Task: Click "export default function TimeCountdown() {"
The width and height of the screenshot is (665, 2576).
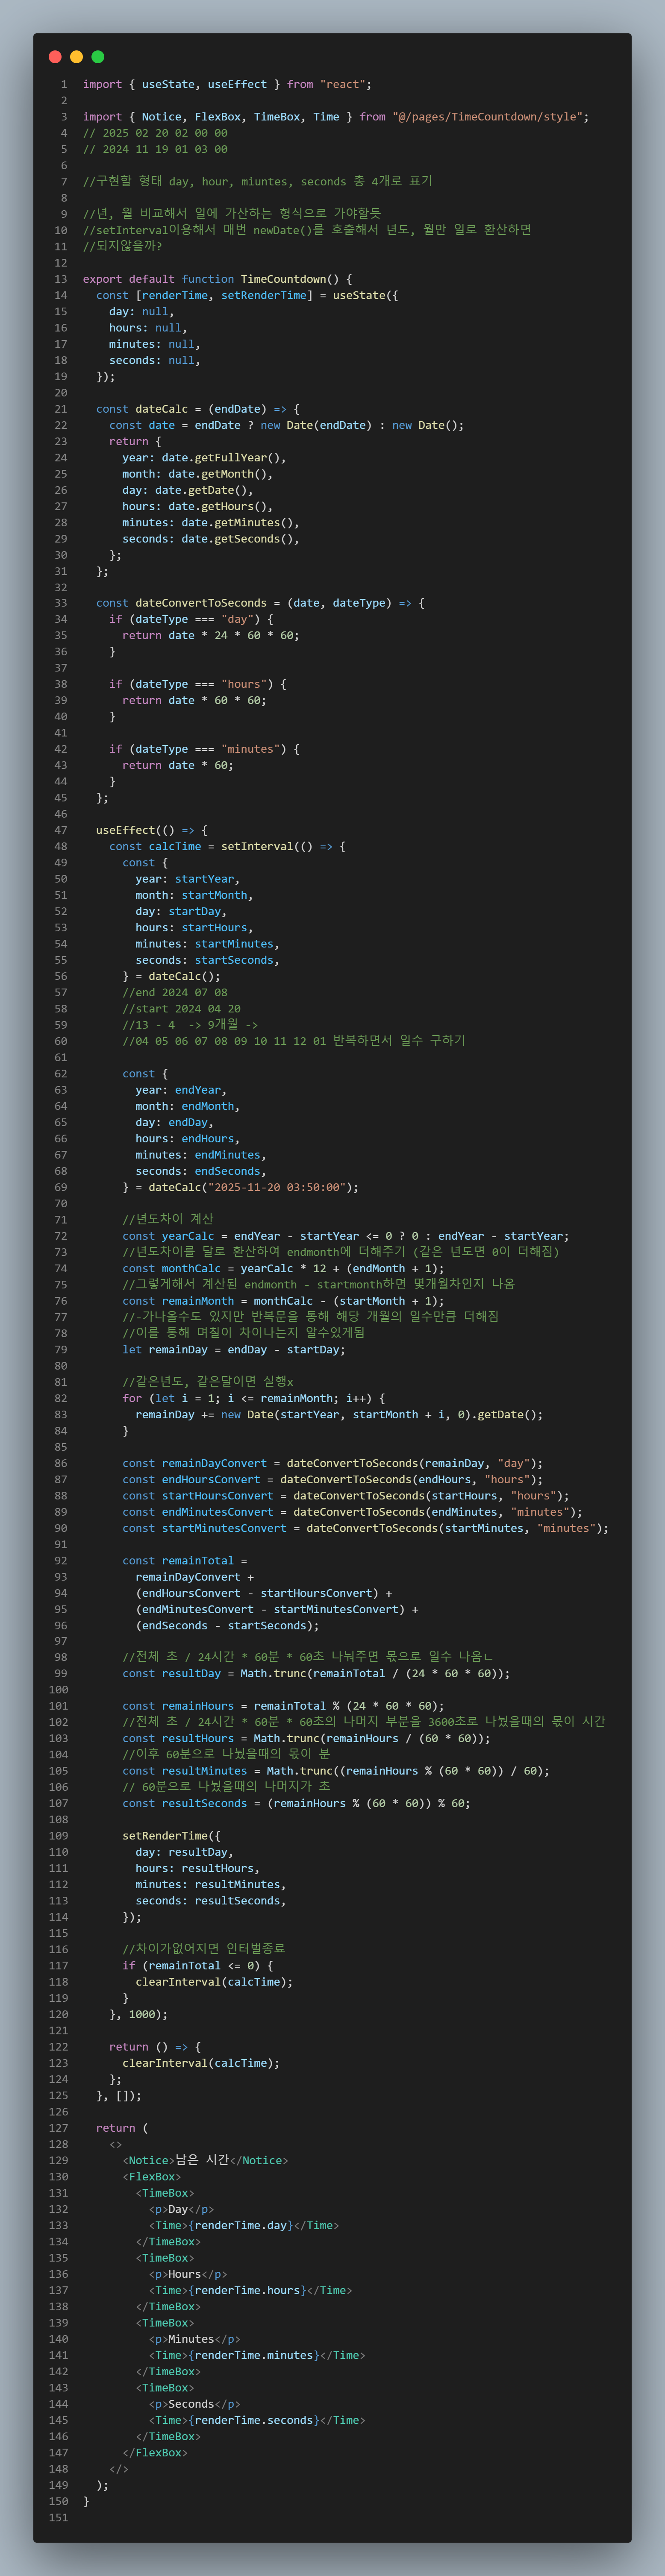Action: coord(217,279)
